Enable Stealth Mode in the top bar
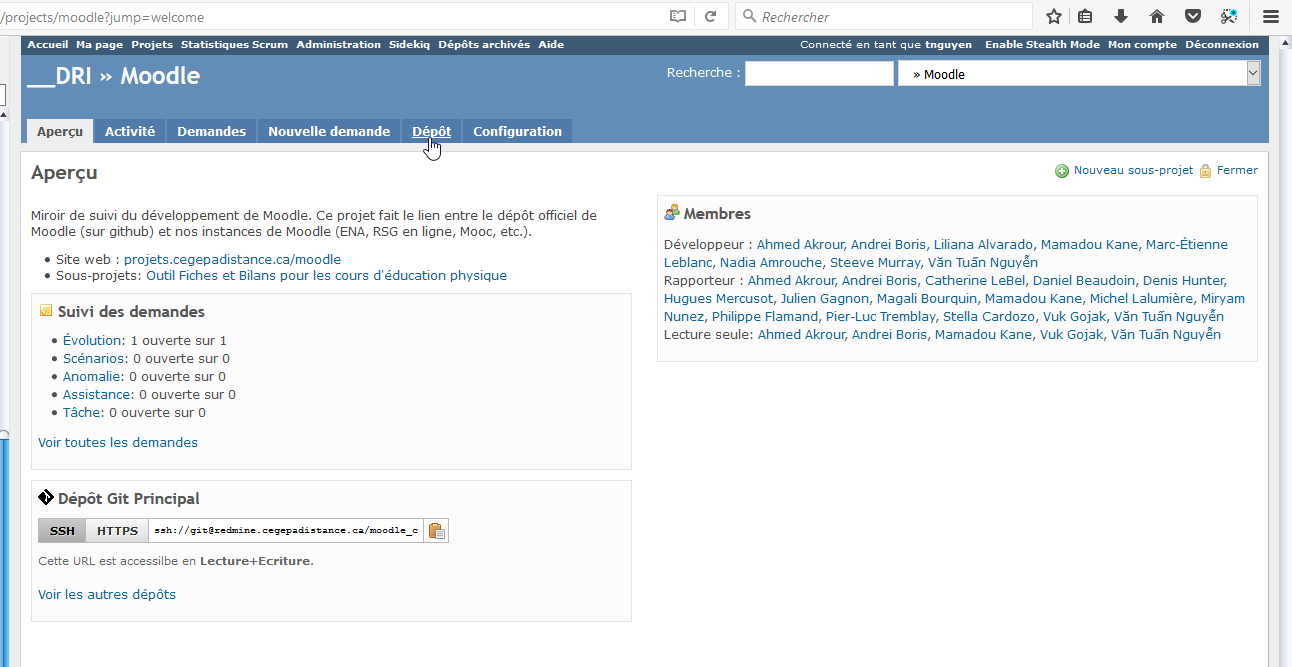Screen dimensions: 1292x667 coord(1042,44)
